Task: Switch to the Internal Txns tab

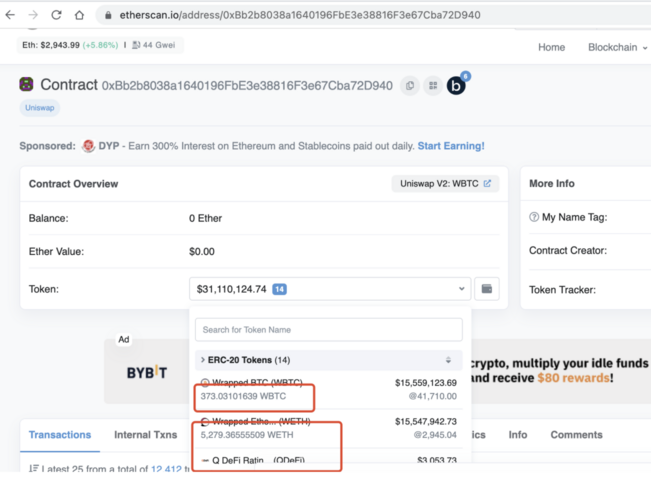Action: coord(145,435)
